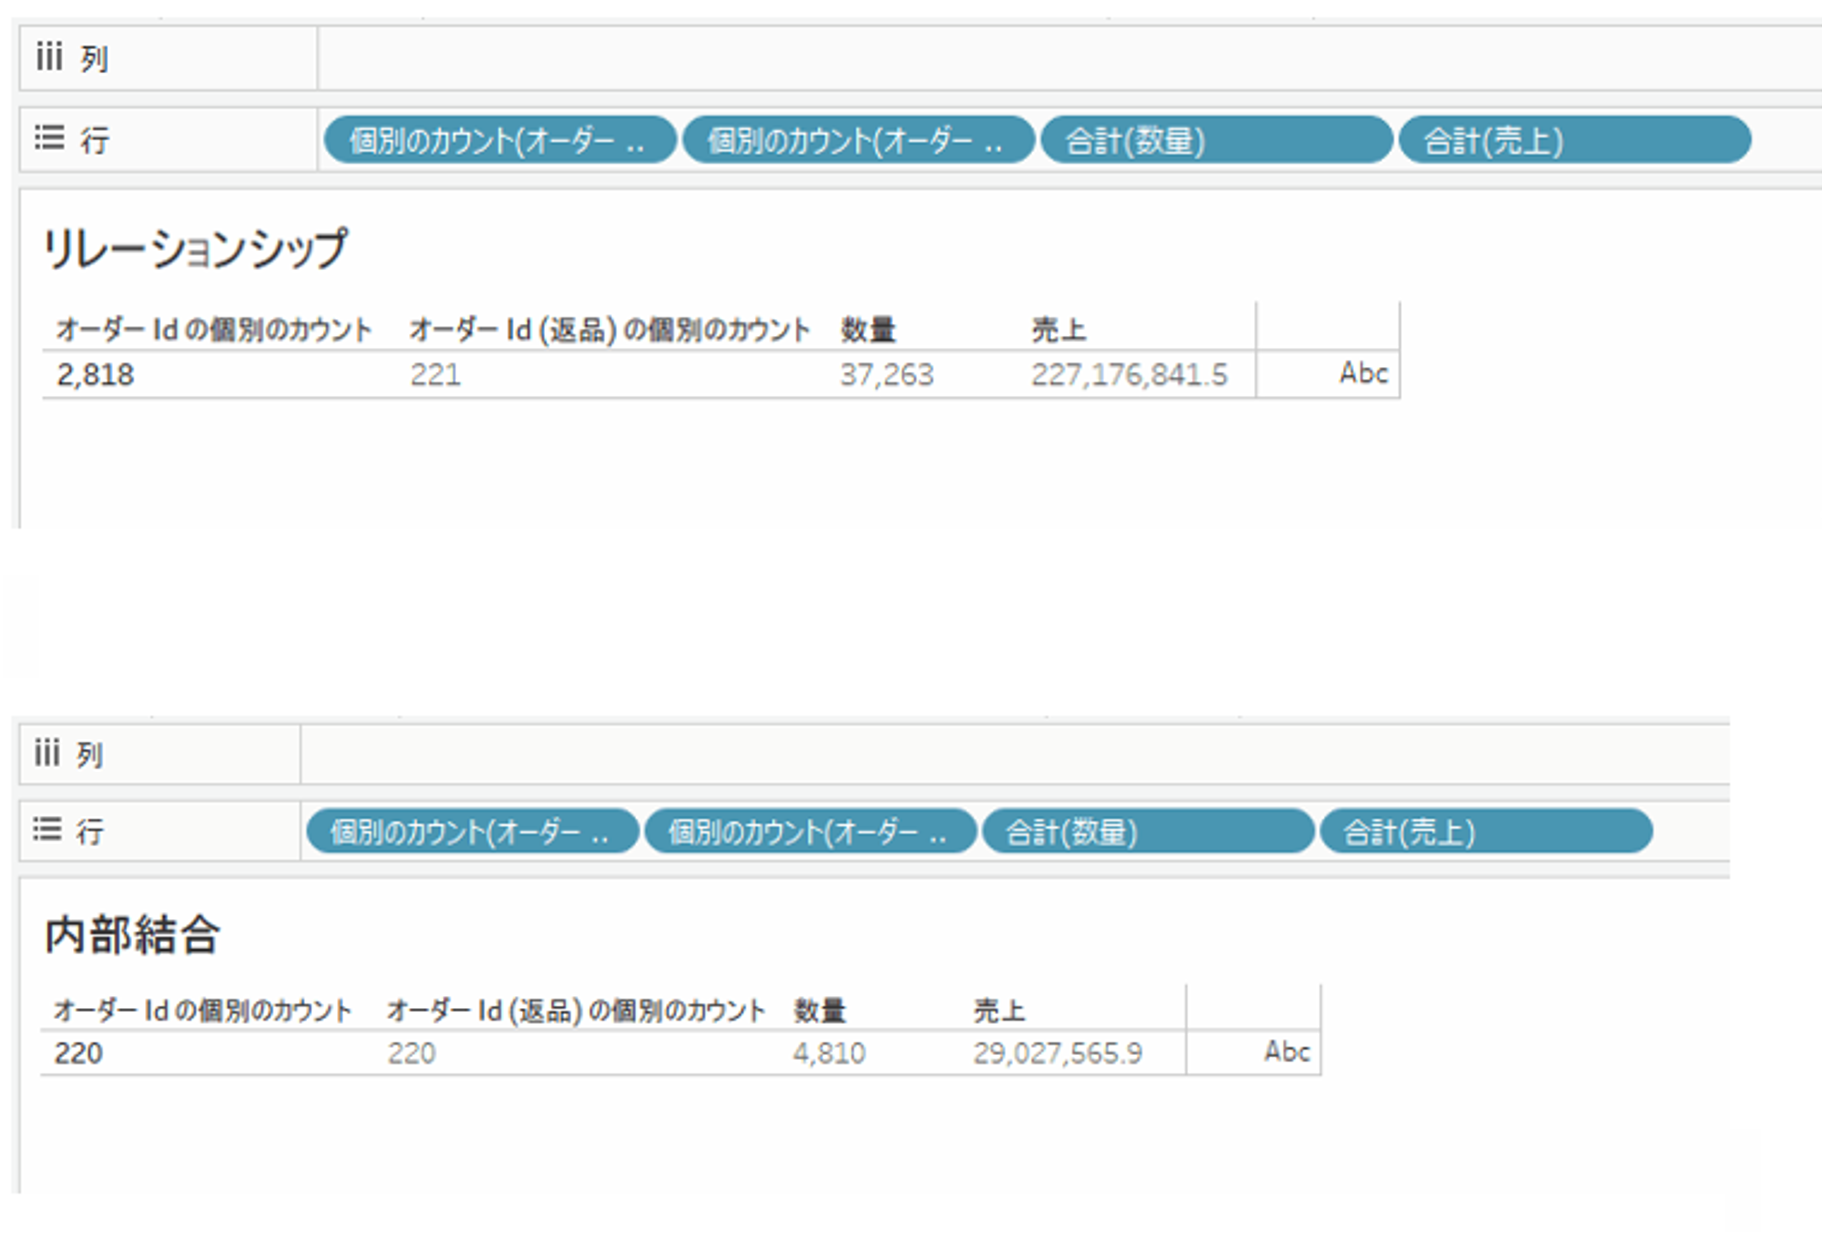Click オーダー Id (返品) の個別のカウント header in the 内部結合 table
Screen dimensions: 1822x1243
[x=576, y=1011]
